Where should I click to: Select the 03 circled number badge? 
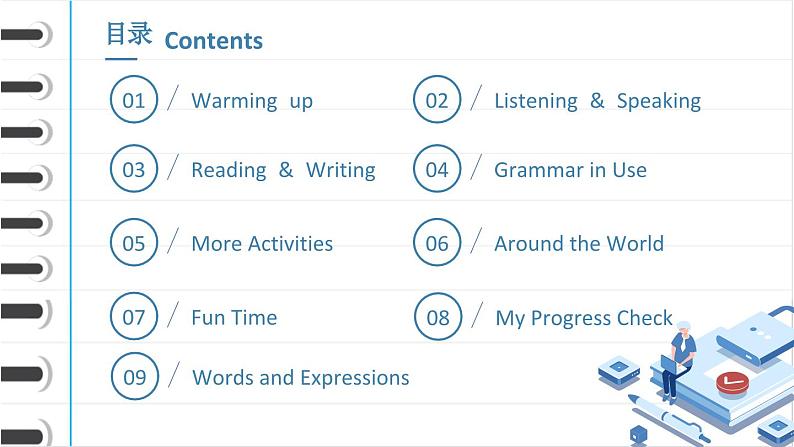(x=134, y=169)
